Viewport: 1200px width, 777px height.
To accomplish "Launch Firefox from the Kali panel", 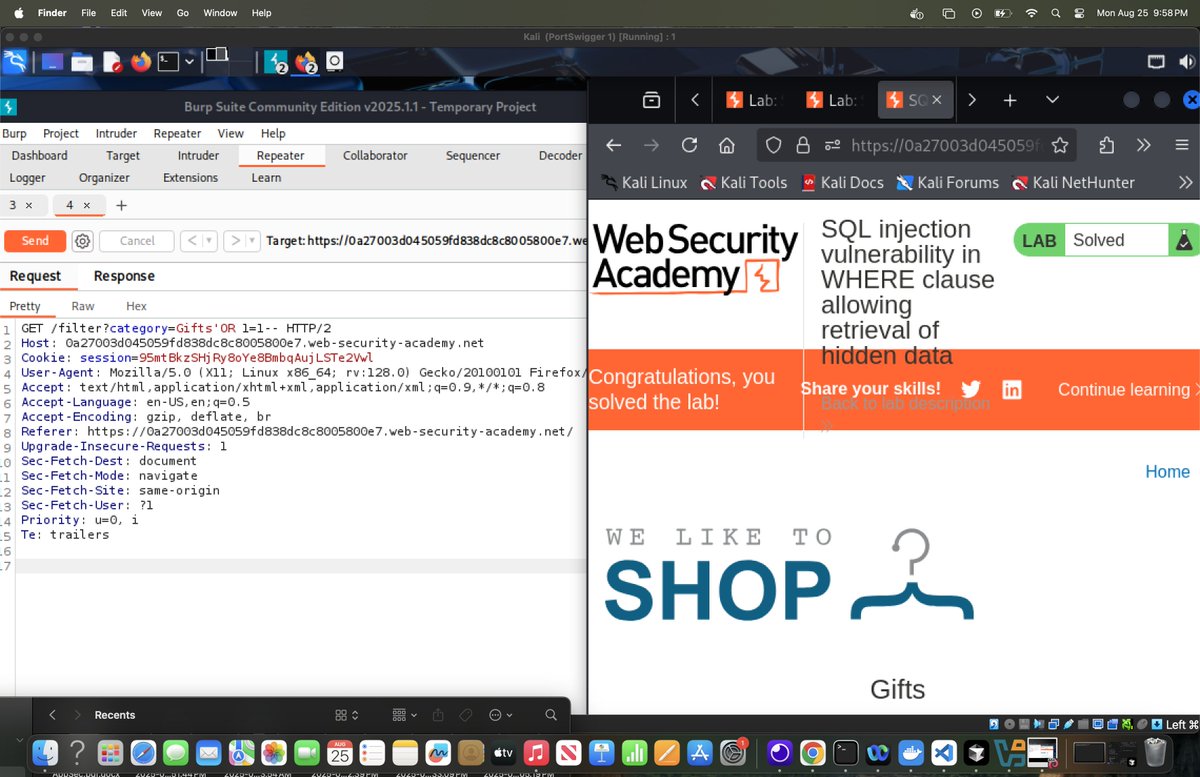I will point(140,62).
